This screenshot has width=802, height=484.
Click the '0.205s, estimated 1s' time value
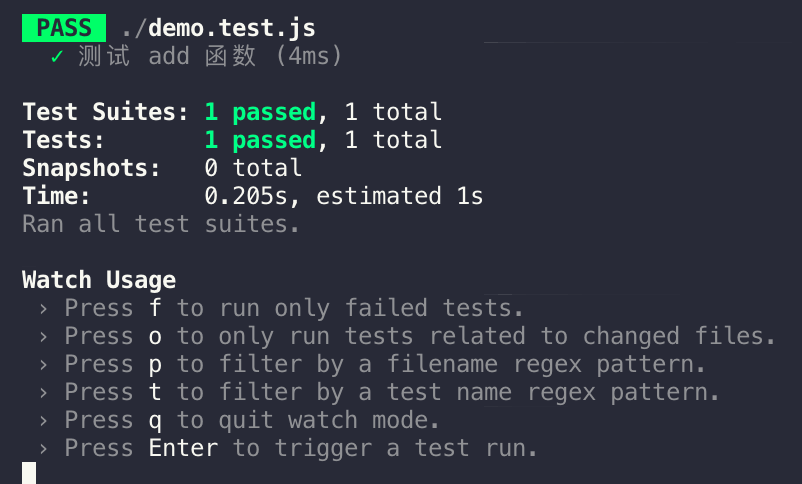coord(343,196)
